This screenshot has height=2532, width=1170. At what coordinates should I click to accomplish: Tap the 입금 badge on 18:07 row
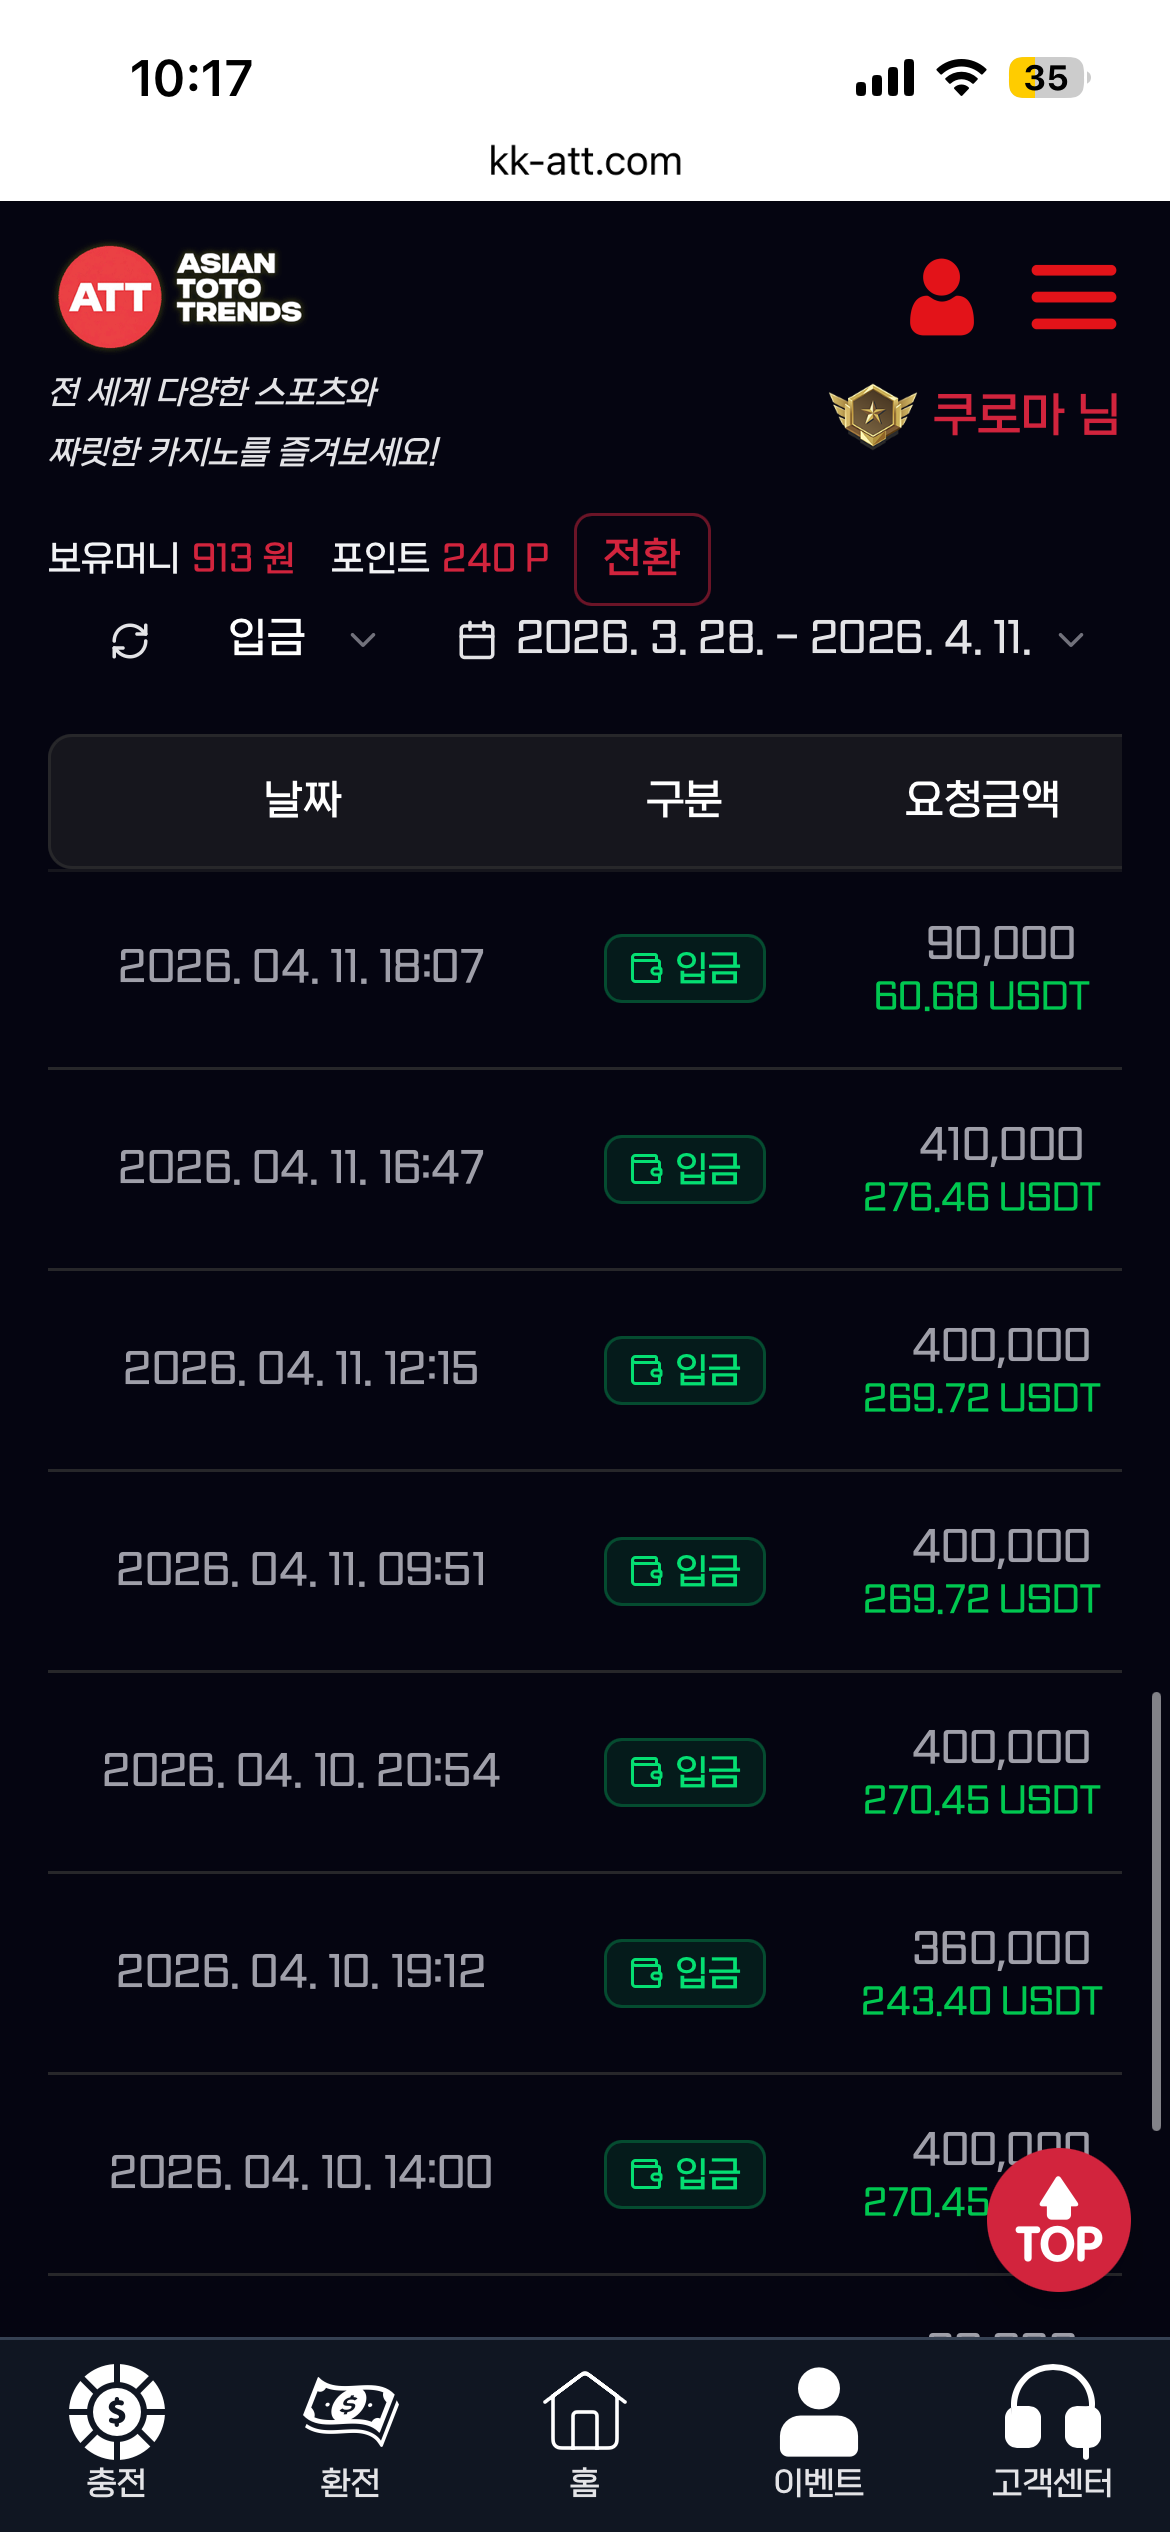pyautogui.click(x=685, y=968)
